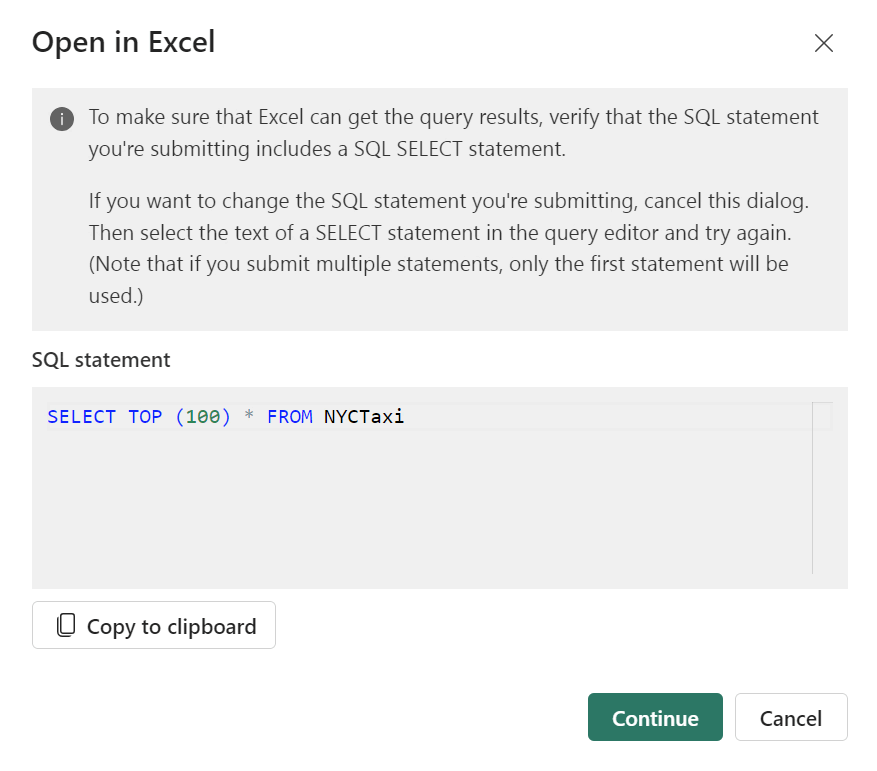
Task: Copy the SQL statement to clipboard
Action: [154, 625]
